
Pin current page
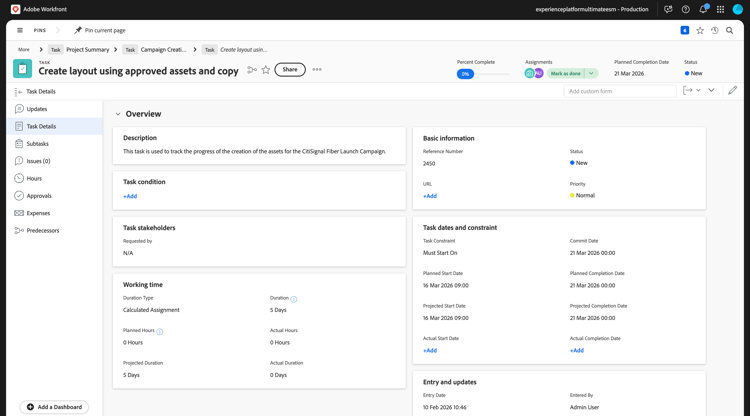click(100, 30)
